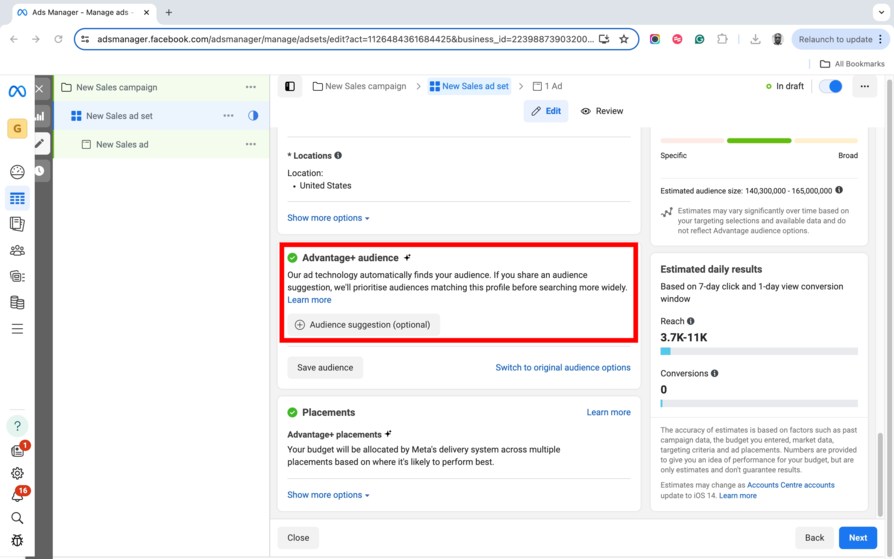Click the half-circle status icon on New Sales ad set

click(253, 115)
